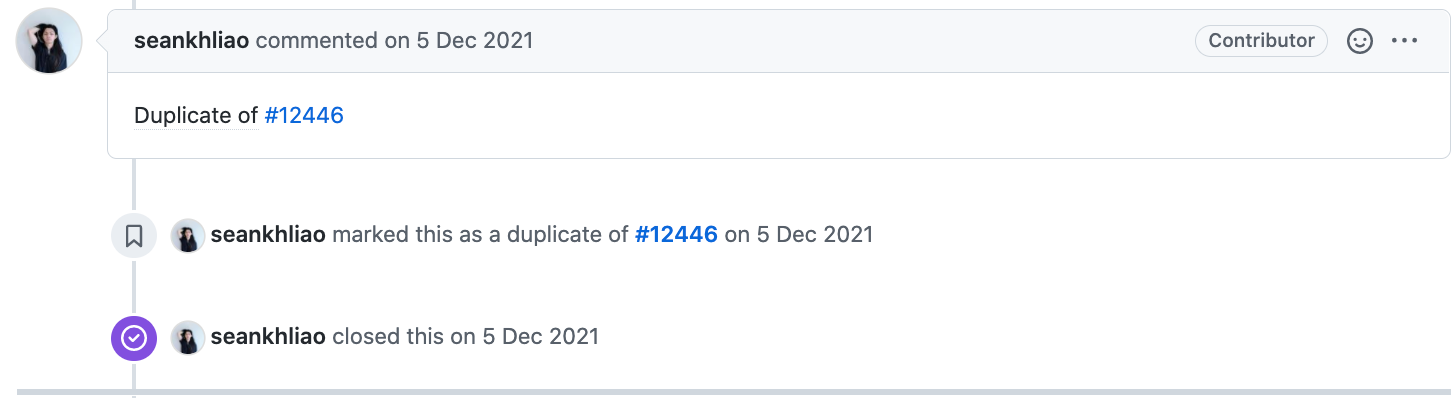Click the 'marked this as a duplicate of' text

481,235
